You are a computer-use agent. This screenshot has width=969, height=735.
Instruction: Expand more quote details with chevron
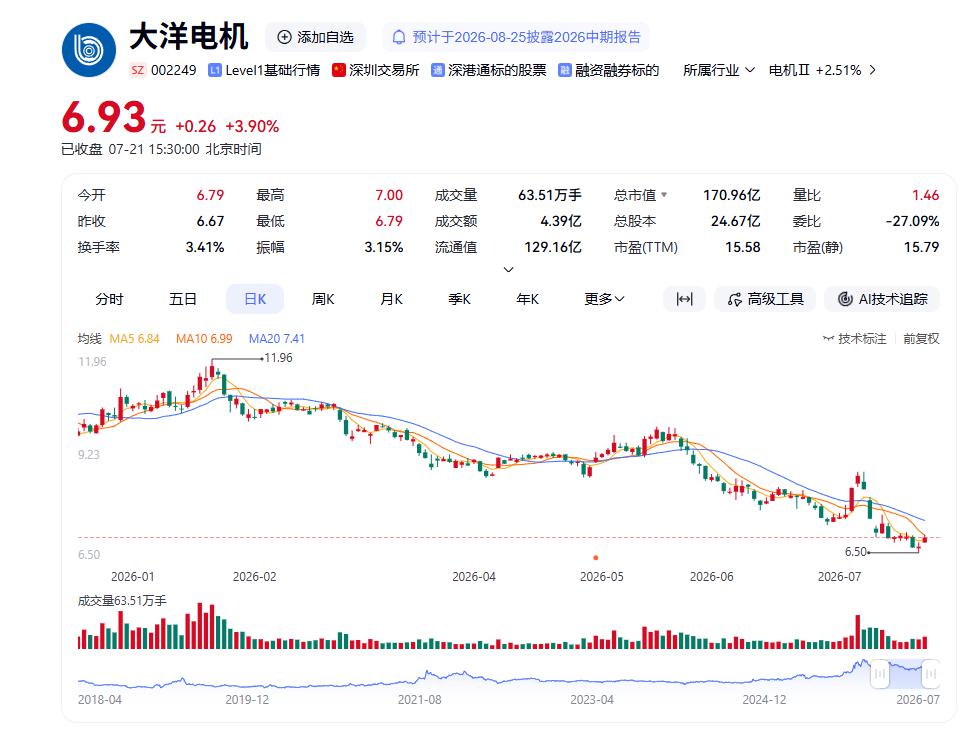point(509,270)
